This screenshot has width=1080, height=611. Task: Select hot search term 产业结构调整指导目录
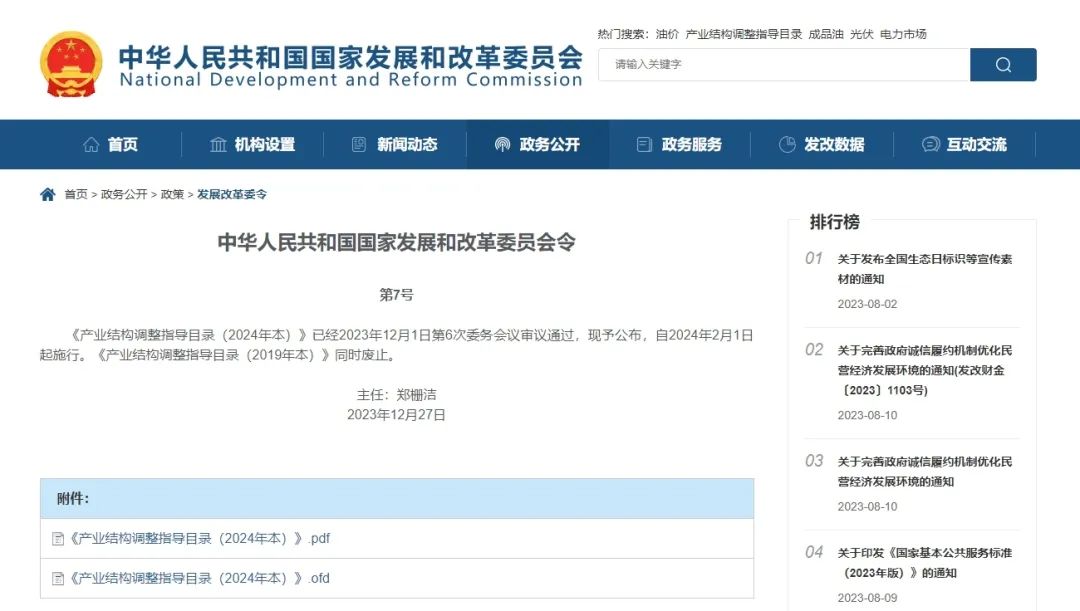pyautogui.click(x=743, y=34)
